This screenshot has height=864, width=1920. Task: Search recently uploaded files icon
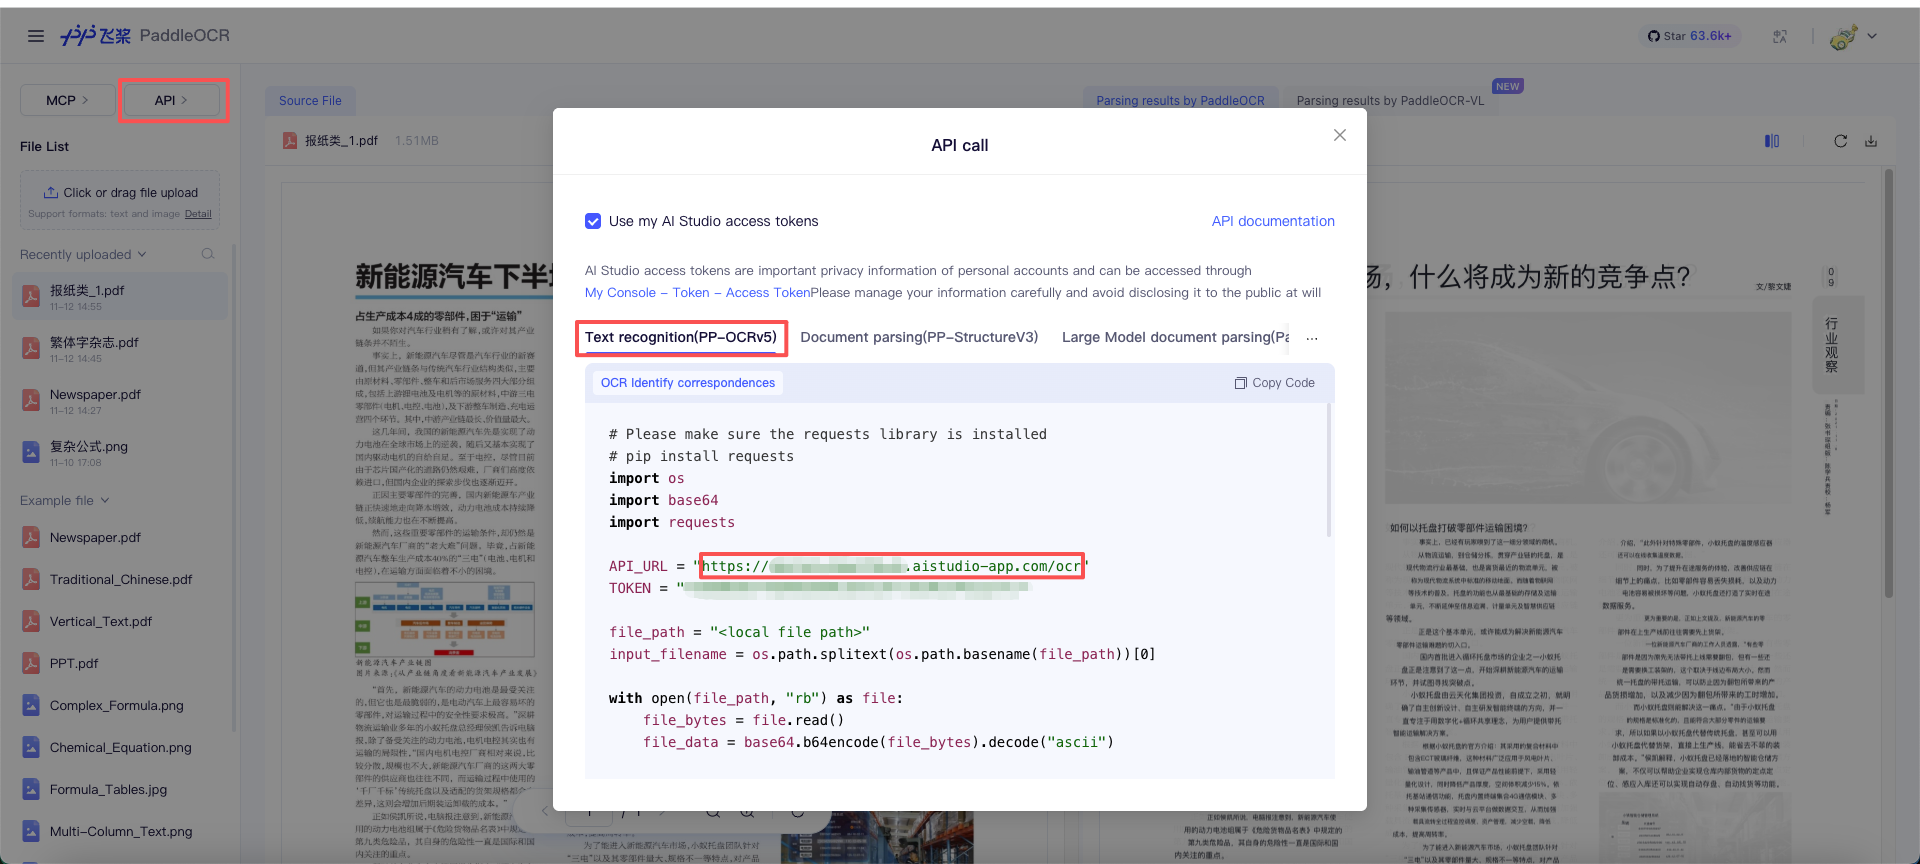(208, 254)
